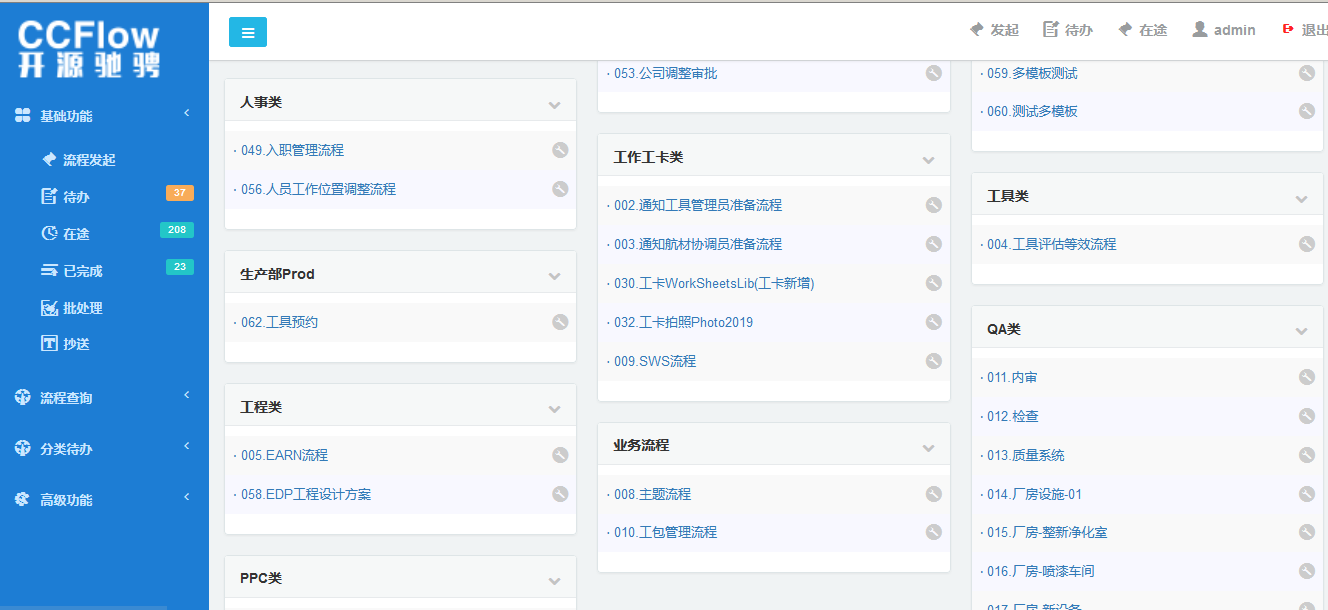The width and height of the screenshot is (1328, 610).
Task: Open the 008.主题流程 link
Action: pos(652,494)
